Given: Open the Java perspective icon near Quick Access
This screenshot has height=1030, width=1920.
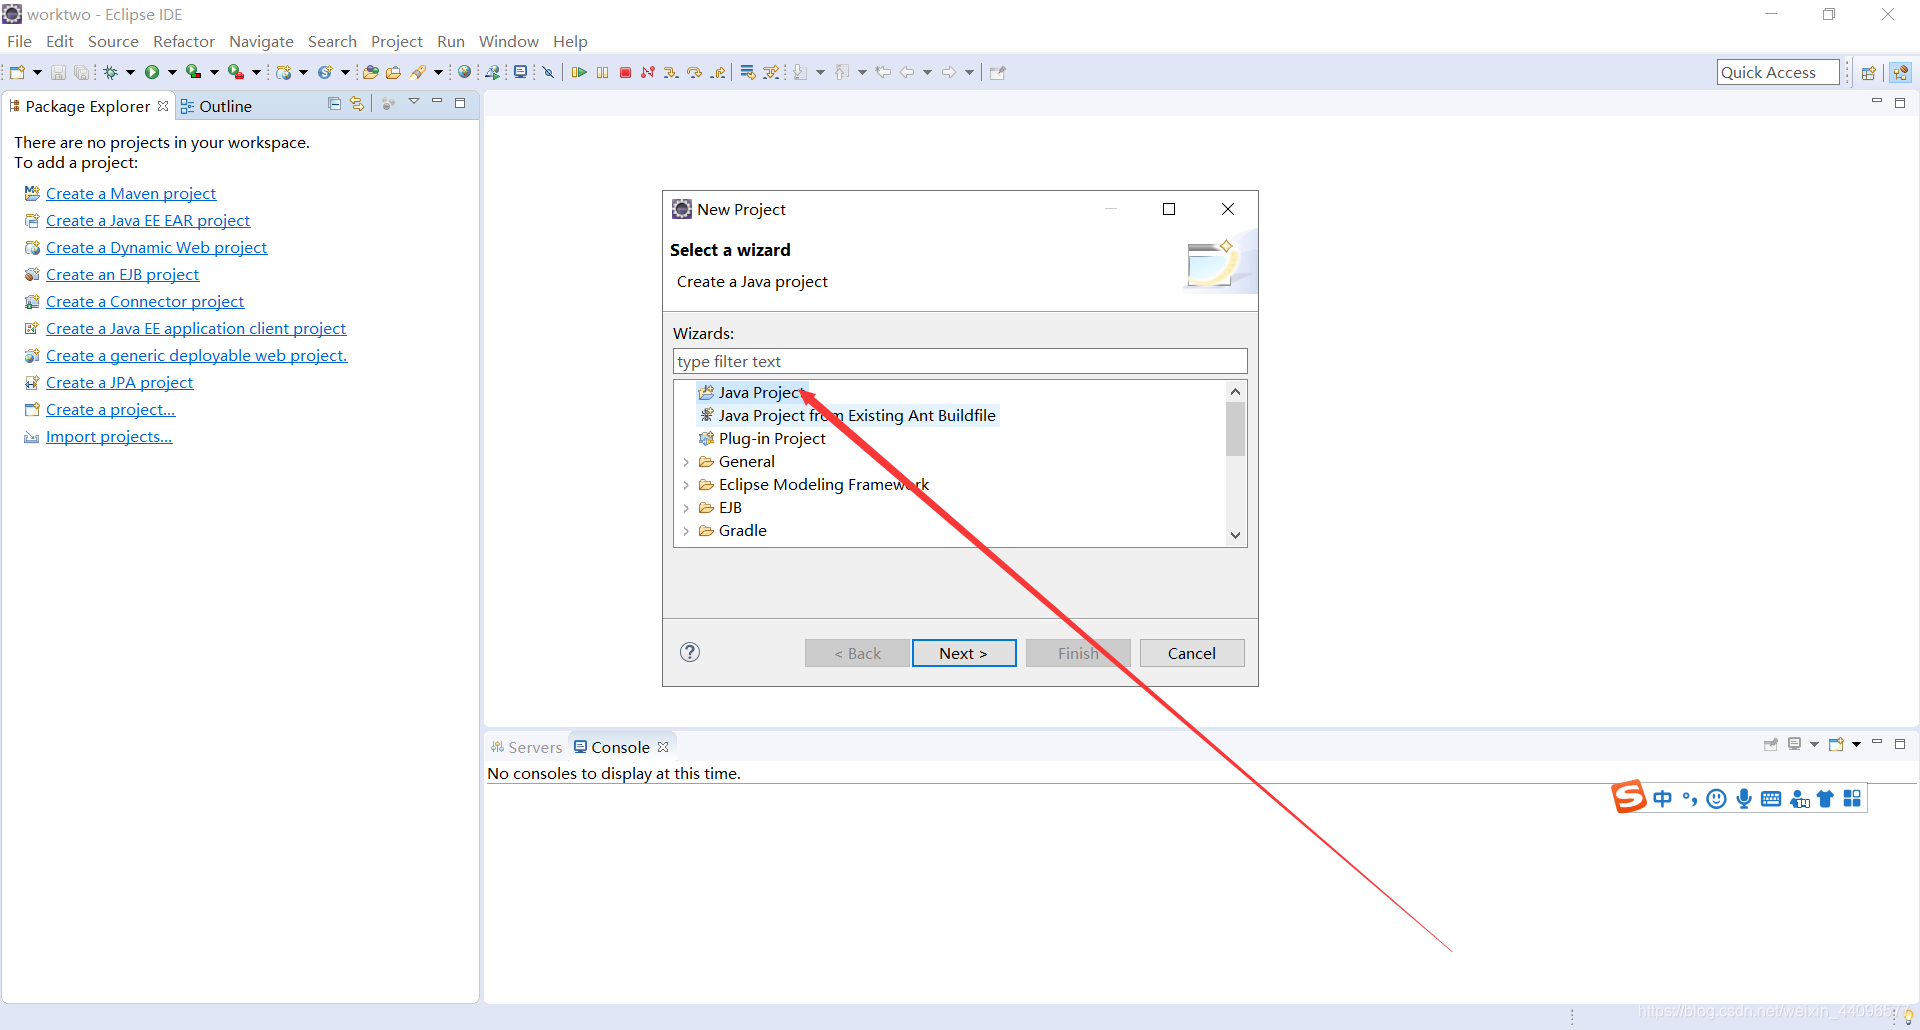Looking at the screenshot, I should point(1901,72).
